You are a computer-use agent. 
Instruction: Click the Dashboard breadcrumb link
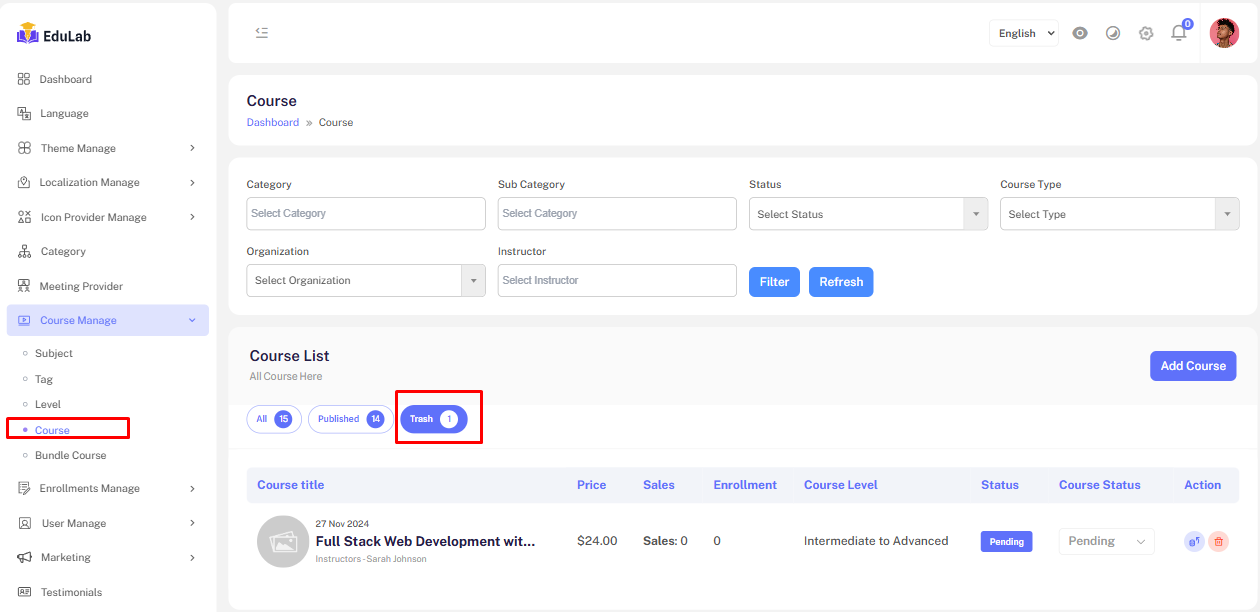click(272, 122)
